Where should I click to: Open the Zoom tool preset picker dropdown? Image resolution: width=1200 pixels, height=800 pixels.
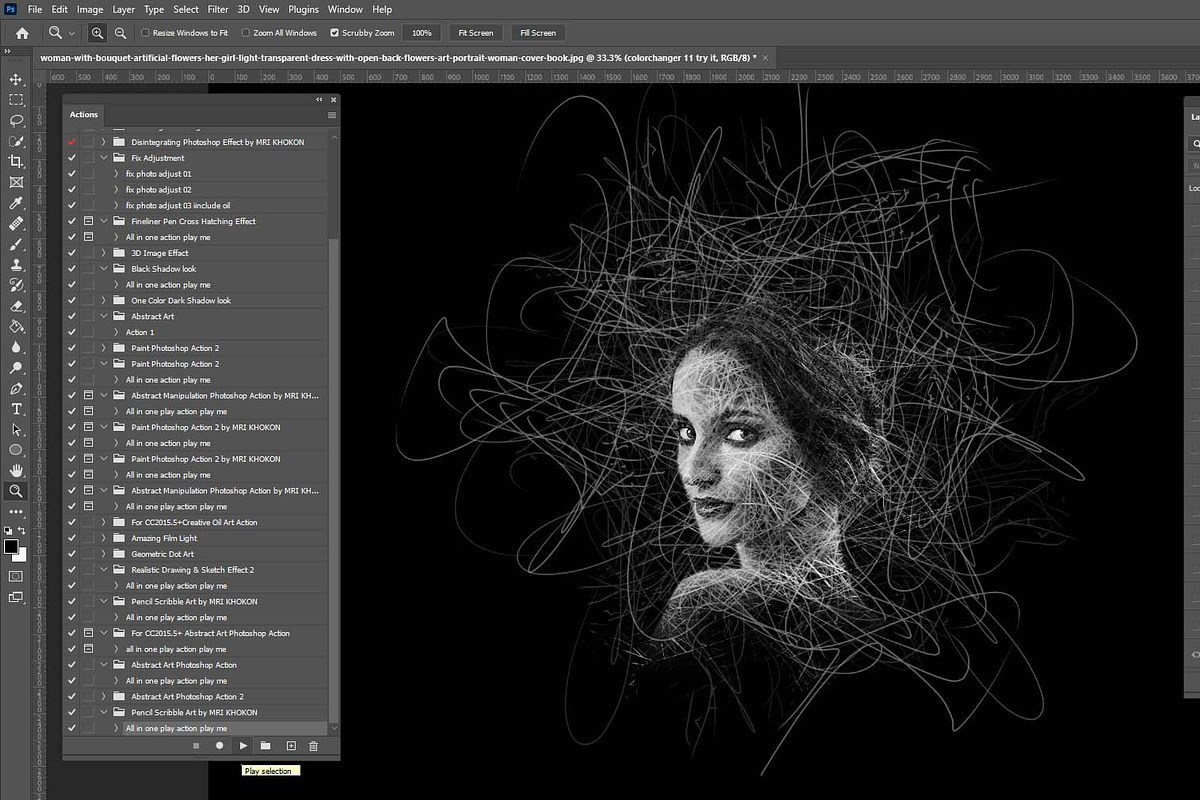point(72,33)
